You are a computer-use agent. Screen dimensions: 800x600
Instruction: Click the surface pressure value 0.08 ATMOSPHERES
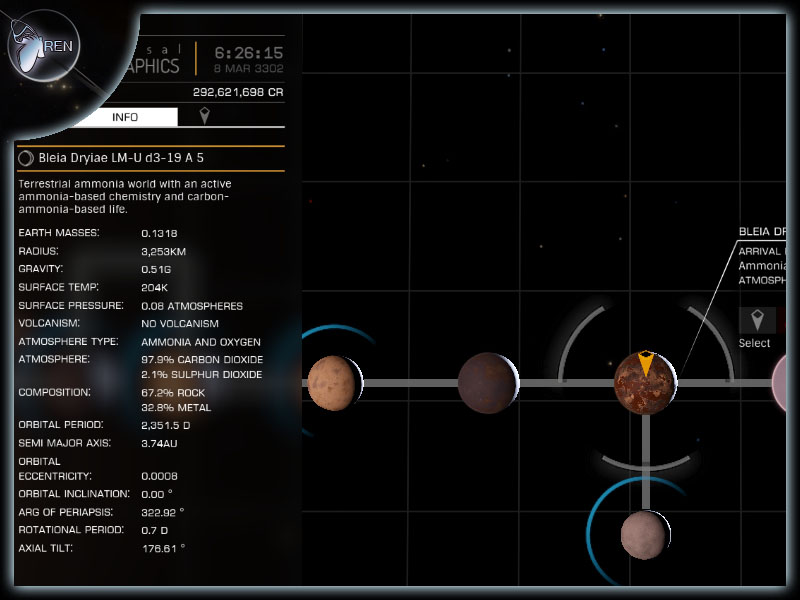tap(192, 306)
